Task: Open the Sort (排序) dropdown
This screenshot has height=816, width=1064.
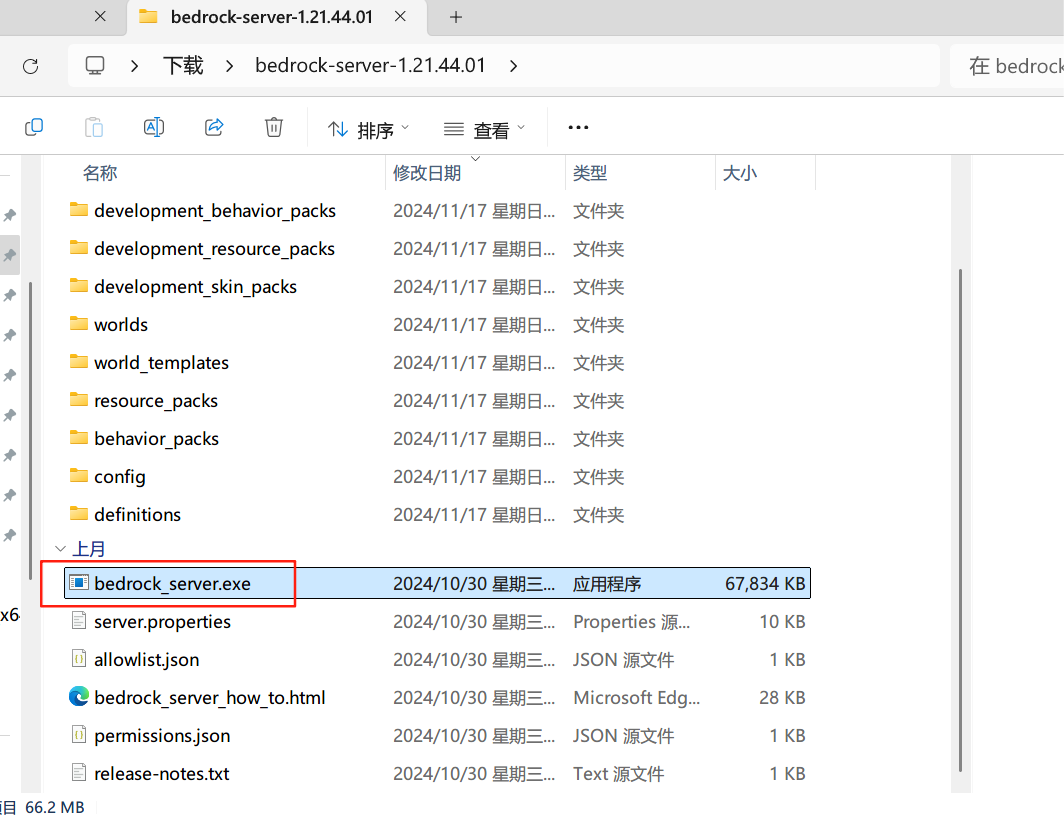Action: point(368,129)
